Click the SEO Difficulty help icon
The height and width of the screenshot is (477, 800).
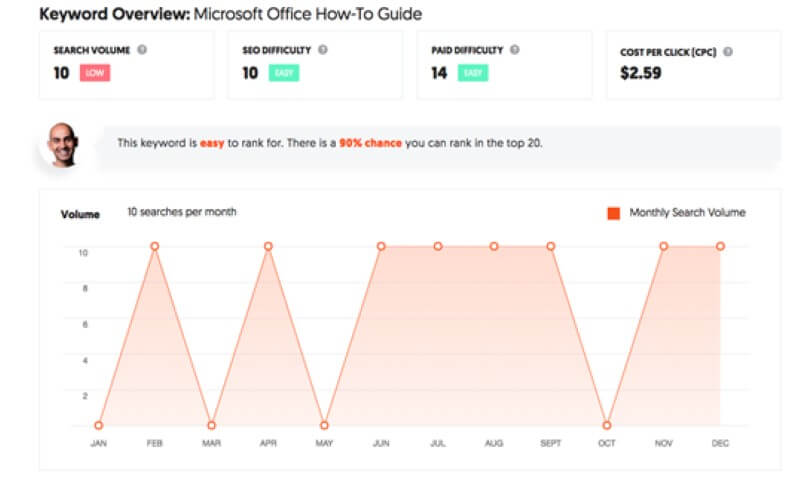pos(322,49)
